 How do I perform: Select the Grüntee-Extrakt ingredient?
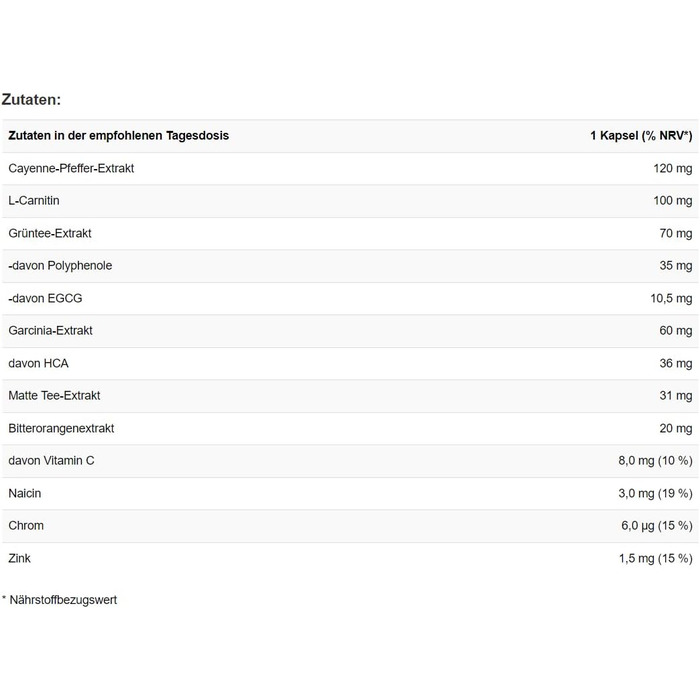point(50,233)
